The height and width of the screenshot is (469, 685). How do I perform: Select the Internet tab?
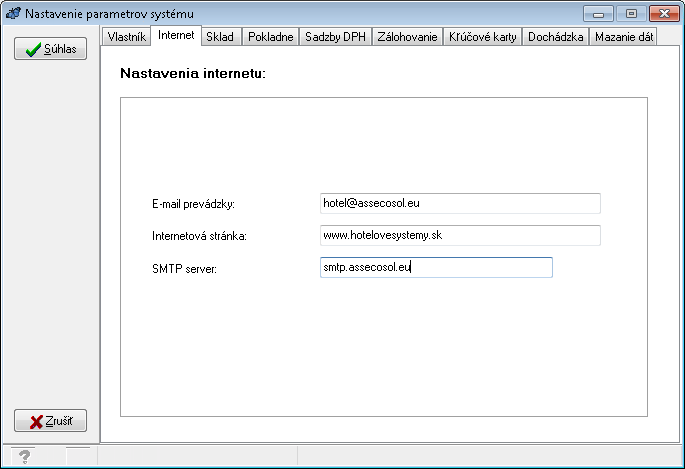pos(176,35)
